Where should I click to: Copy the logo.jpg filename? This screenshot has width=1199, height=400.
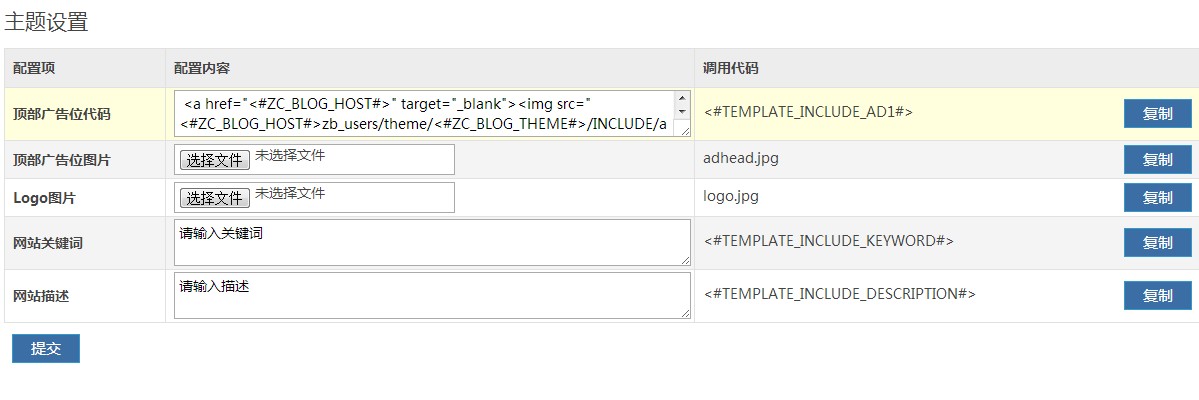point(1158,197)
